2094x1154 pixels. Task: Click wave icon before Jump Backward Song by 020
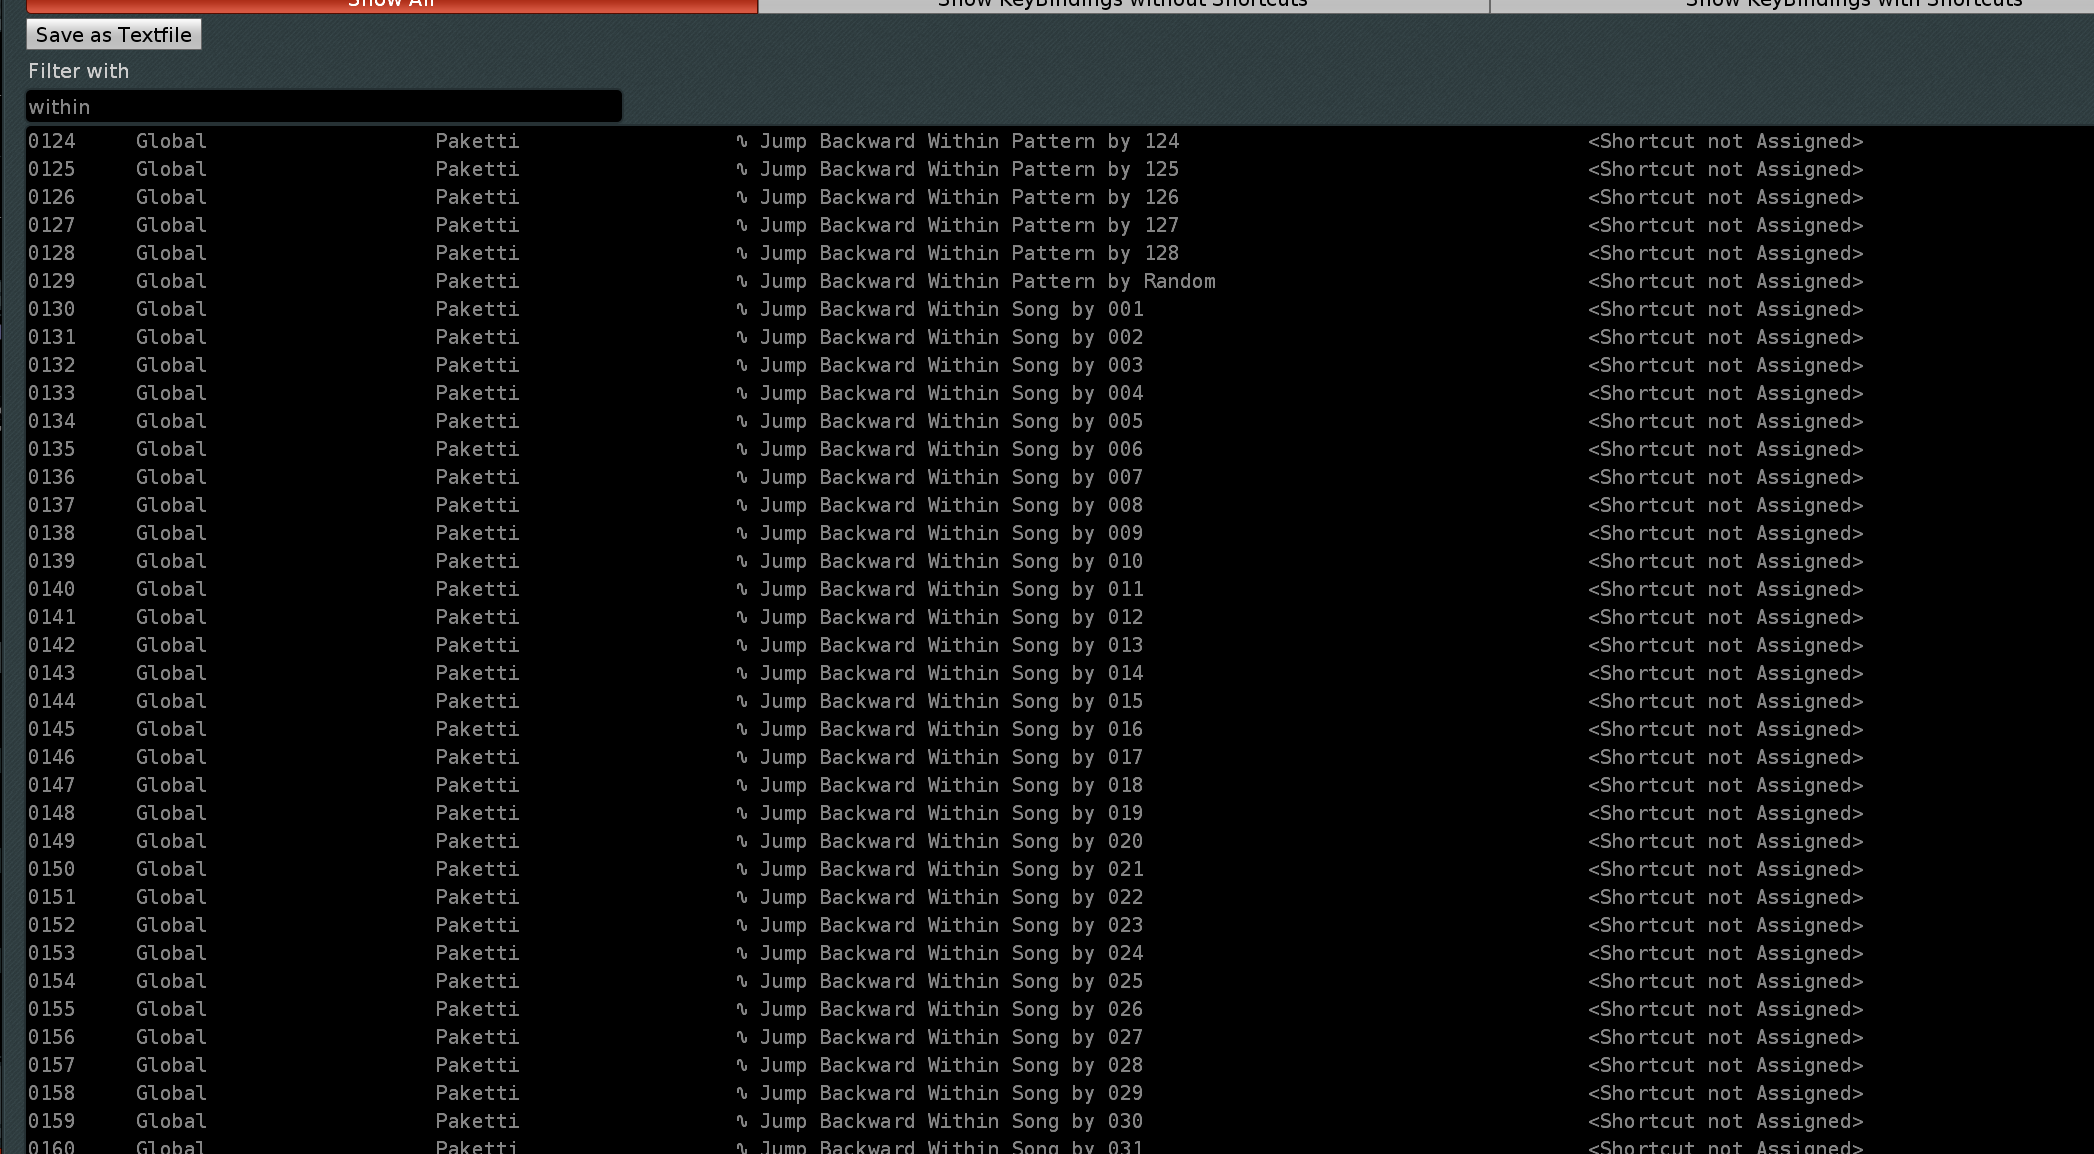click(x=742, y=842)
